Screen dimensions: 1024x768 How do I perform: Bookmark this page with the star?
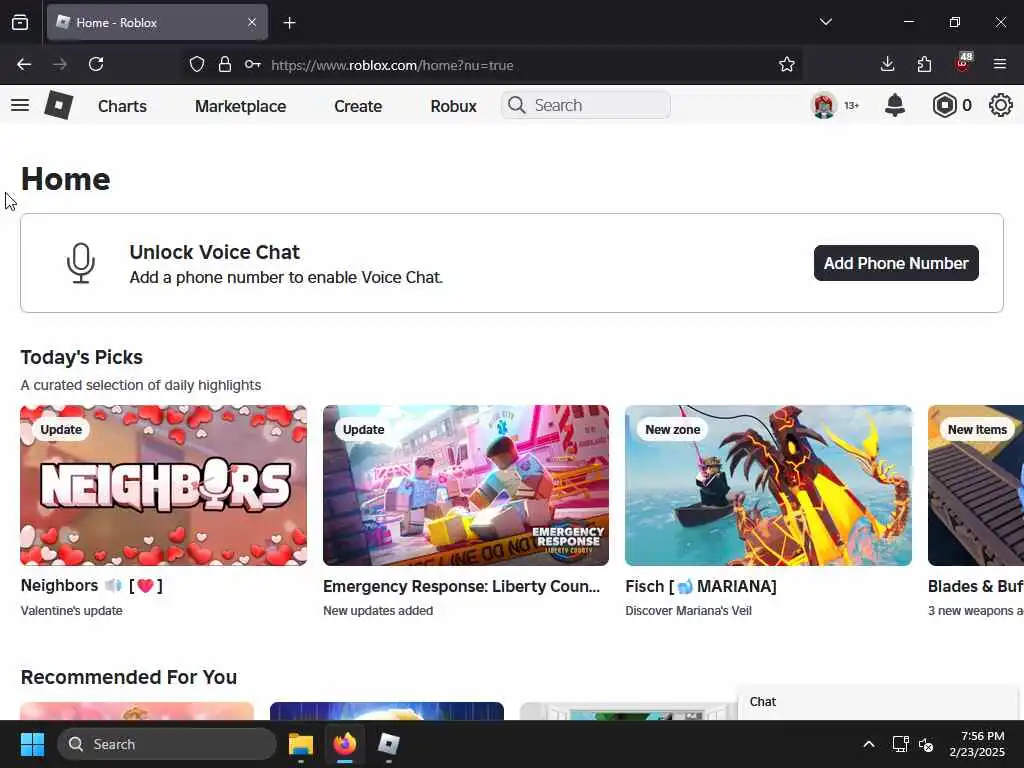(x=787, y=65)
